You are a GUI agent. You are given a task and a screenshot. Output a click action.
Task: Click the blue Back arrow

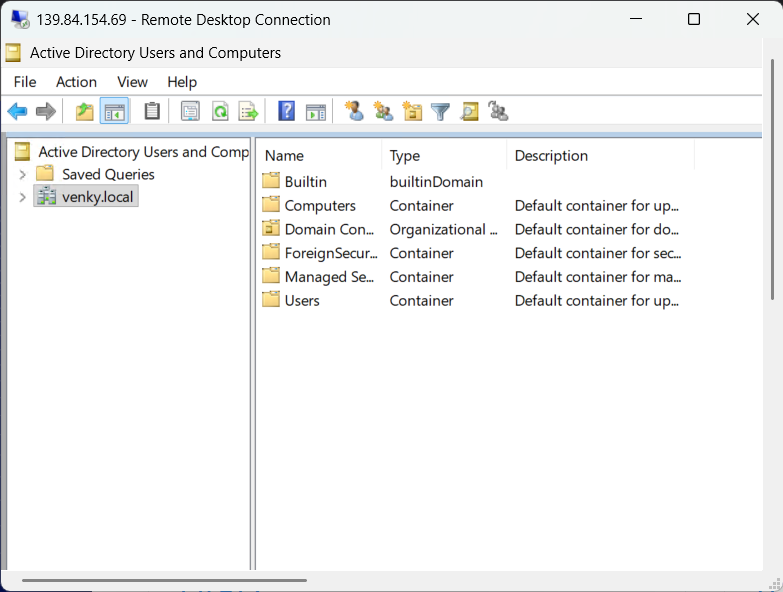tap(17, 111)
